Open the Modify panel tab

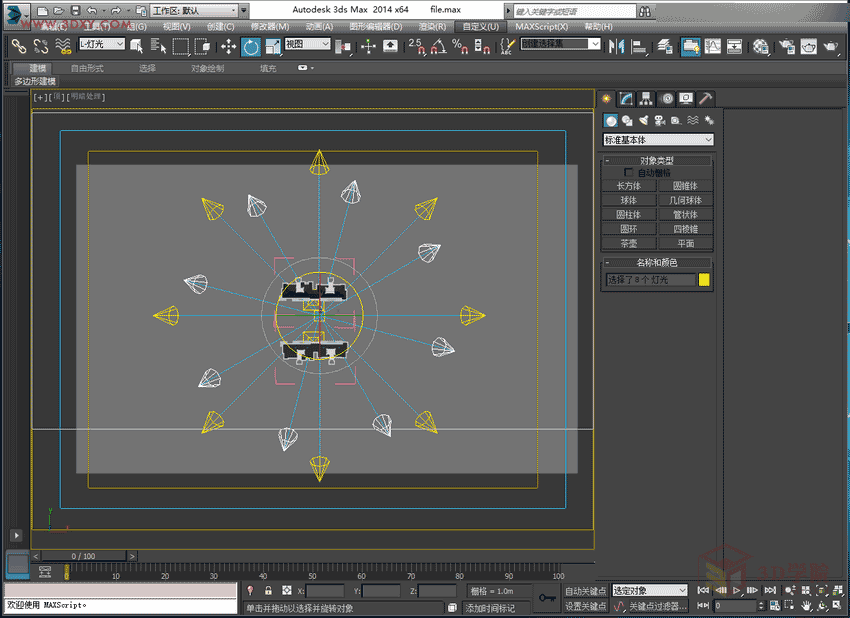pyautogui.click(x=626, y=98)
